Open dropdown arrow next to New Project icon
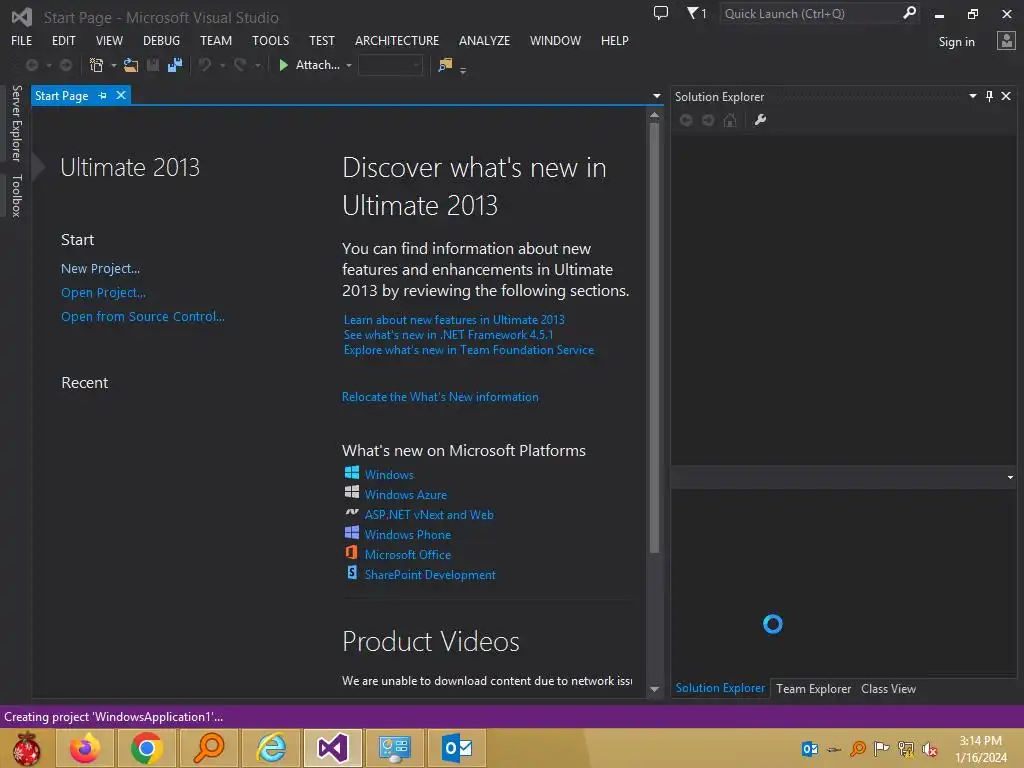 pyautogui.click(x=114, y=65)
